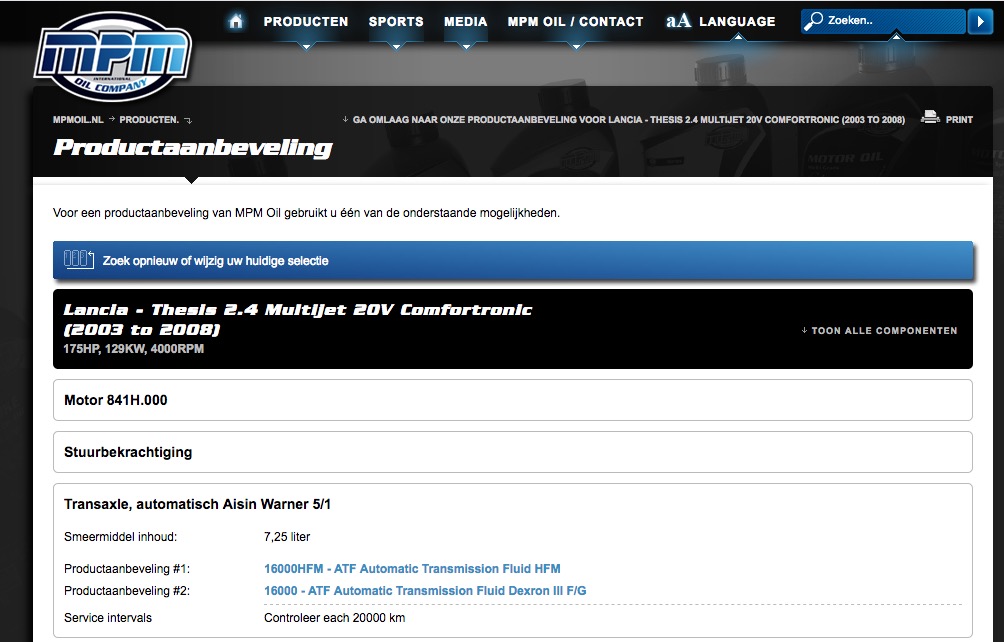The height and width of the screenshot is (642, 1004).
Task: Expand the Stuurbekrachtiging section
Action: pos(513,452)
